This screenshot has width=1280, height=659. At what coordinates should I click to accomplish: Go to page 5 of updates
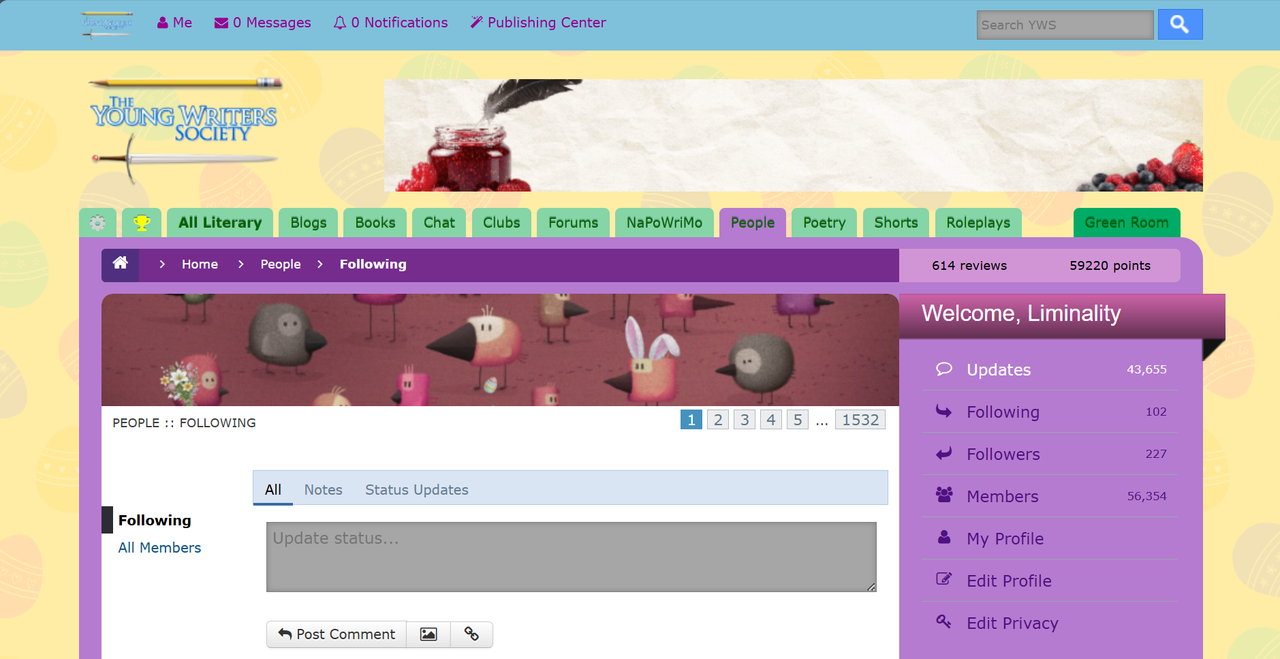(x=797, y=420)
